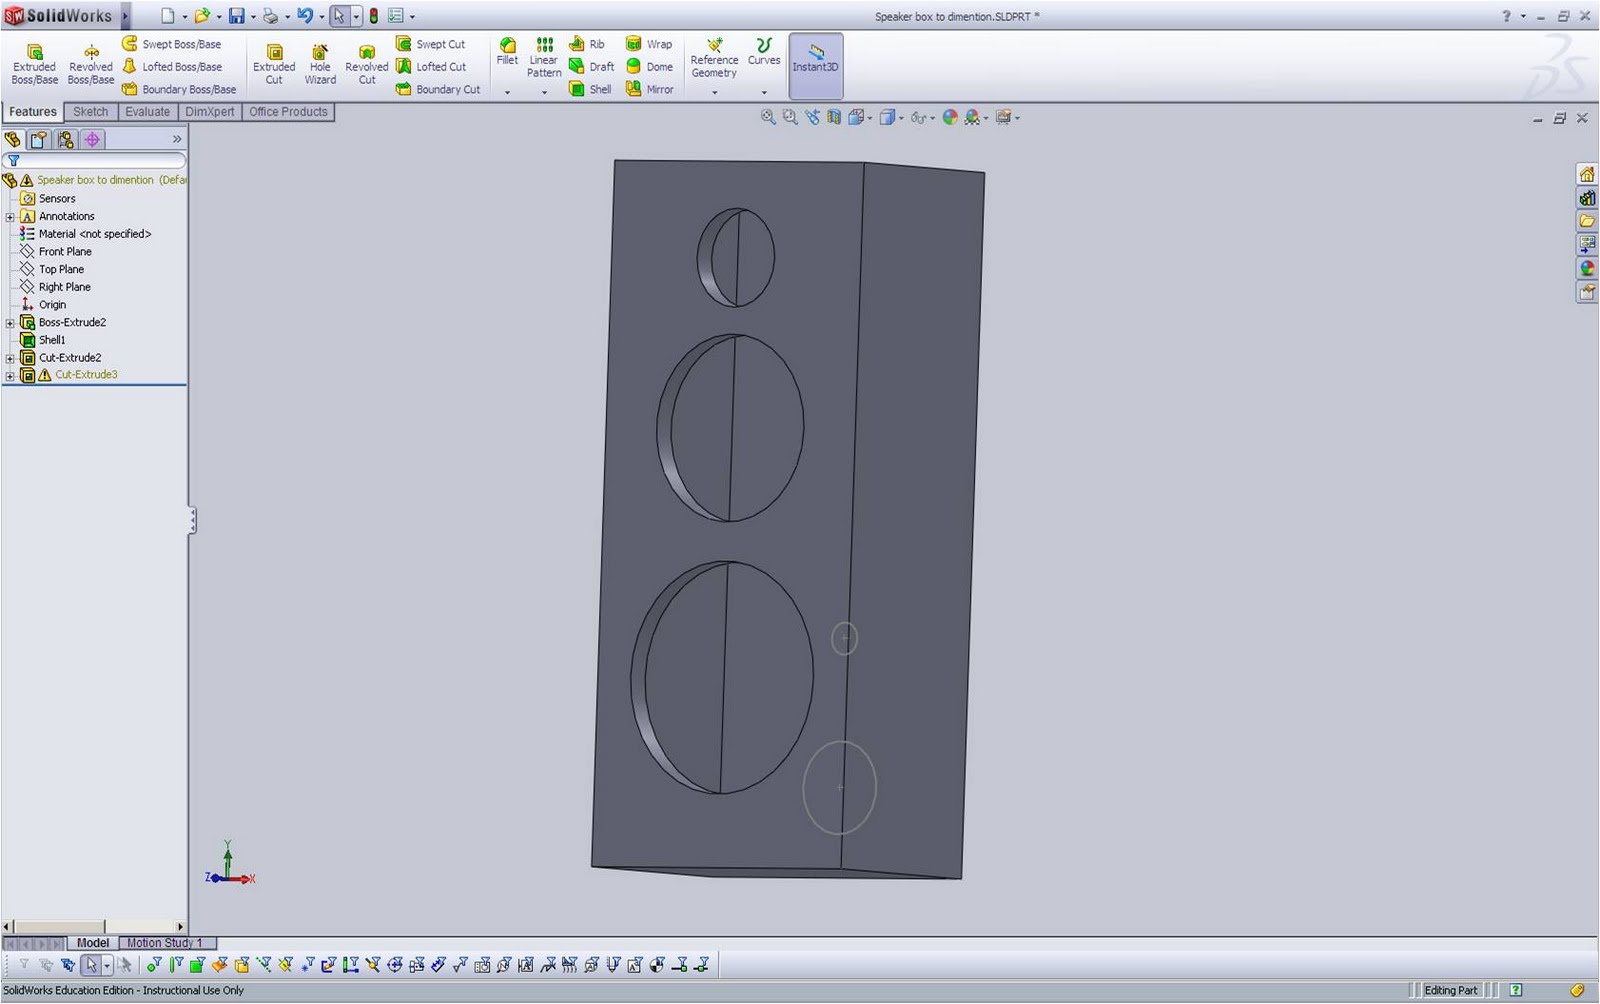Screen dimensions: 1600x1004
Task: Click the Zoom to Area icon
Action: (x=790, y=117)
